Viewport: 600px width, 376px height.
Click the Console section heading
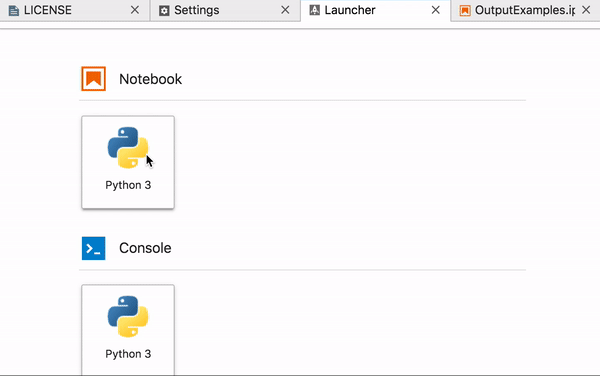pyautogui.click(x=145, y=248)
